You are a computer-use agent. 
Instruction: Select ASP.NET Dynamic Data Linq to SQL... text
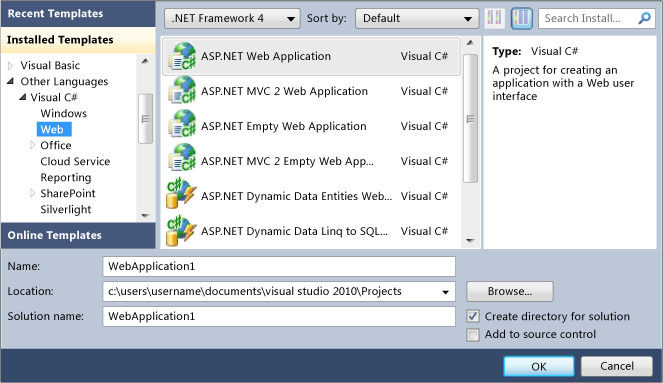point(294,231)
